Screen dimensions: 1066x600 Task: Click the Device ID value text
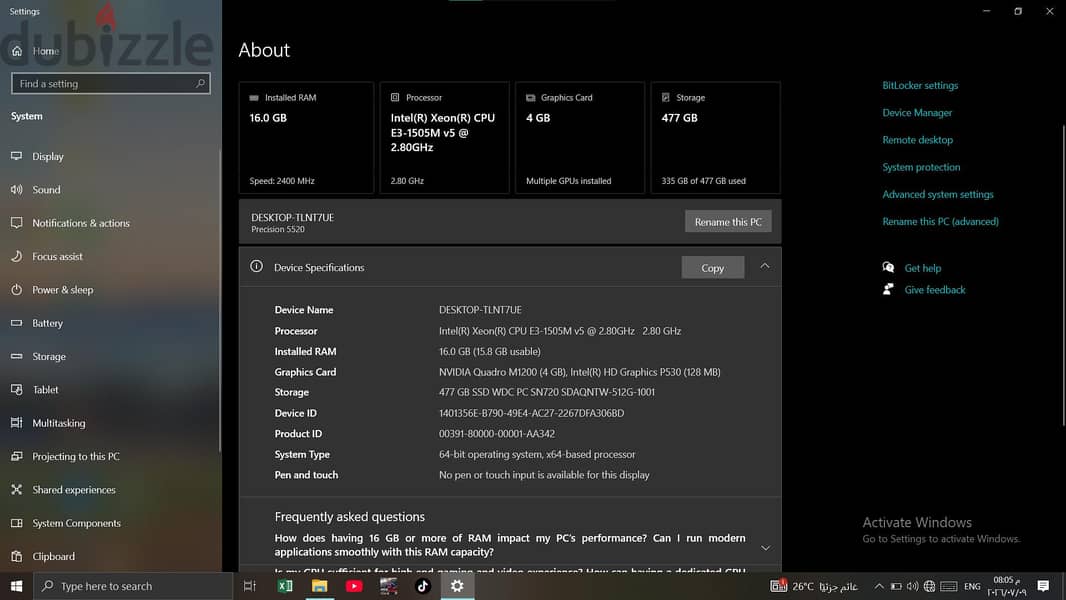click(531, 413)
